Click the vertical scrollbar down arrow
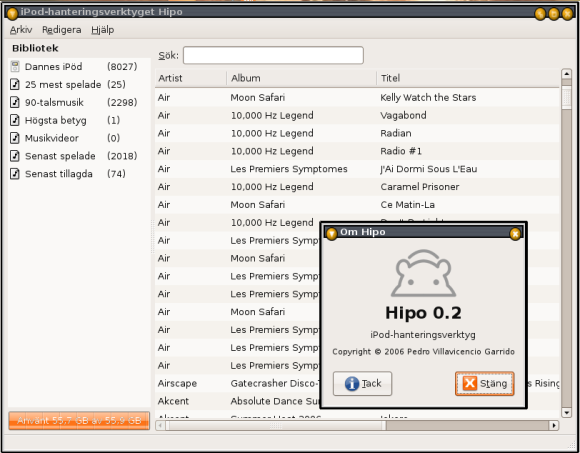The image size is (580, 453). [566, 412]
